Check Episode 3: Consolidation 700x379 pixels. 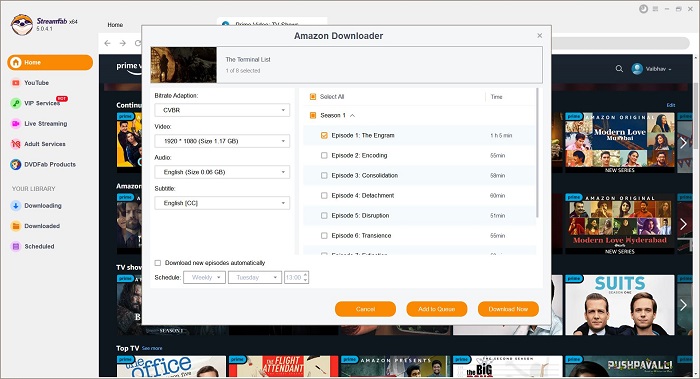324,175
